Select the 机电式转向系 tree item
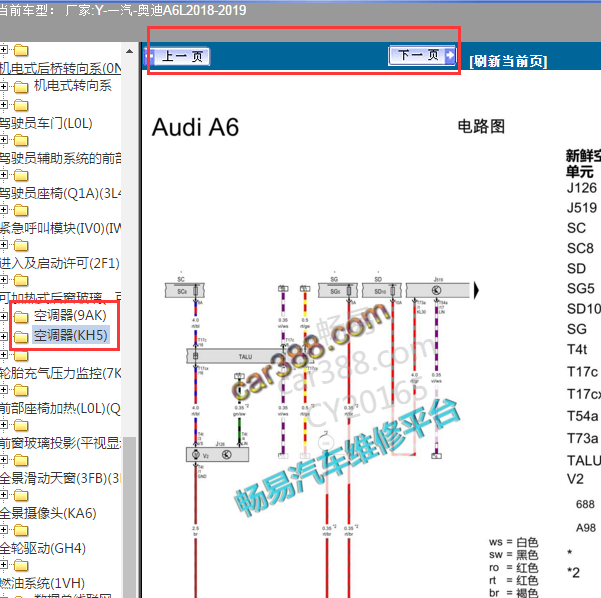The width and height of the screenshot is (601, 598). [x=73, y=85]
